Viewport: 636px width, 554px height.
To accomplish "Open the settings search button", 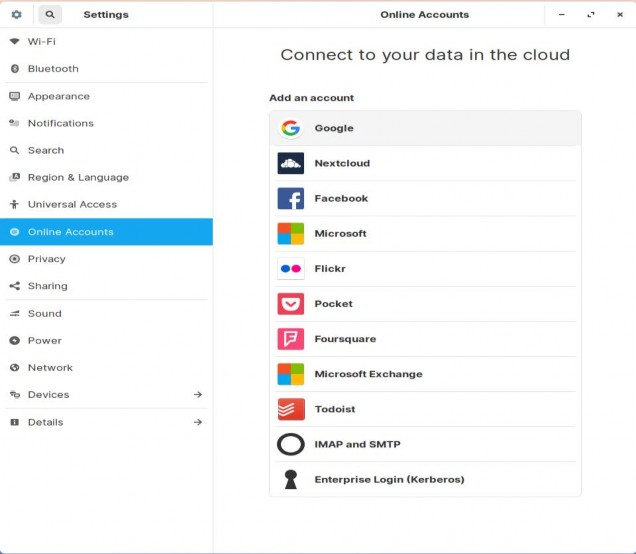I will (50, 15).
